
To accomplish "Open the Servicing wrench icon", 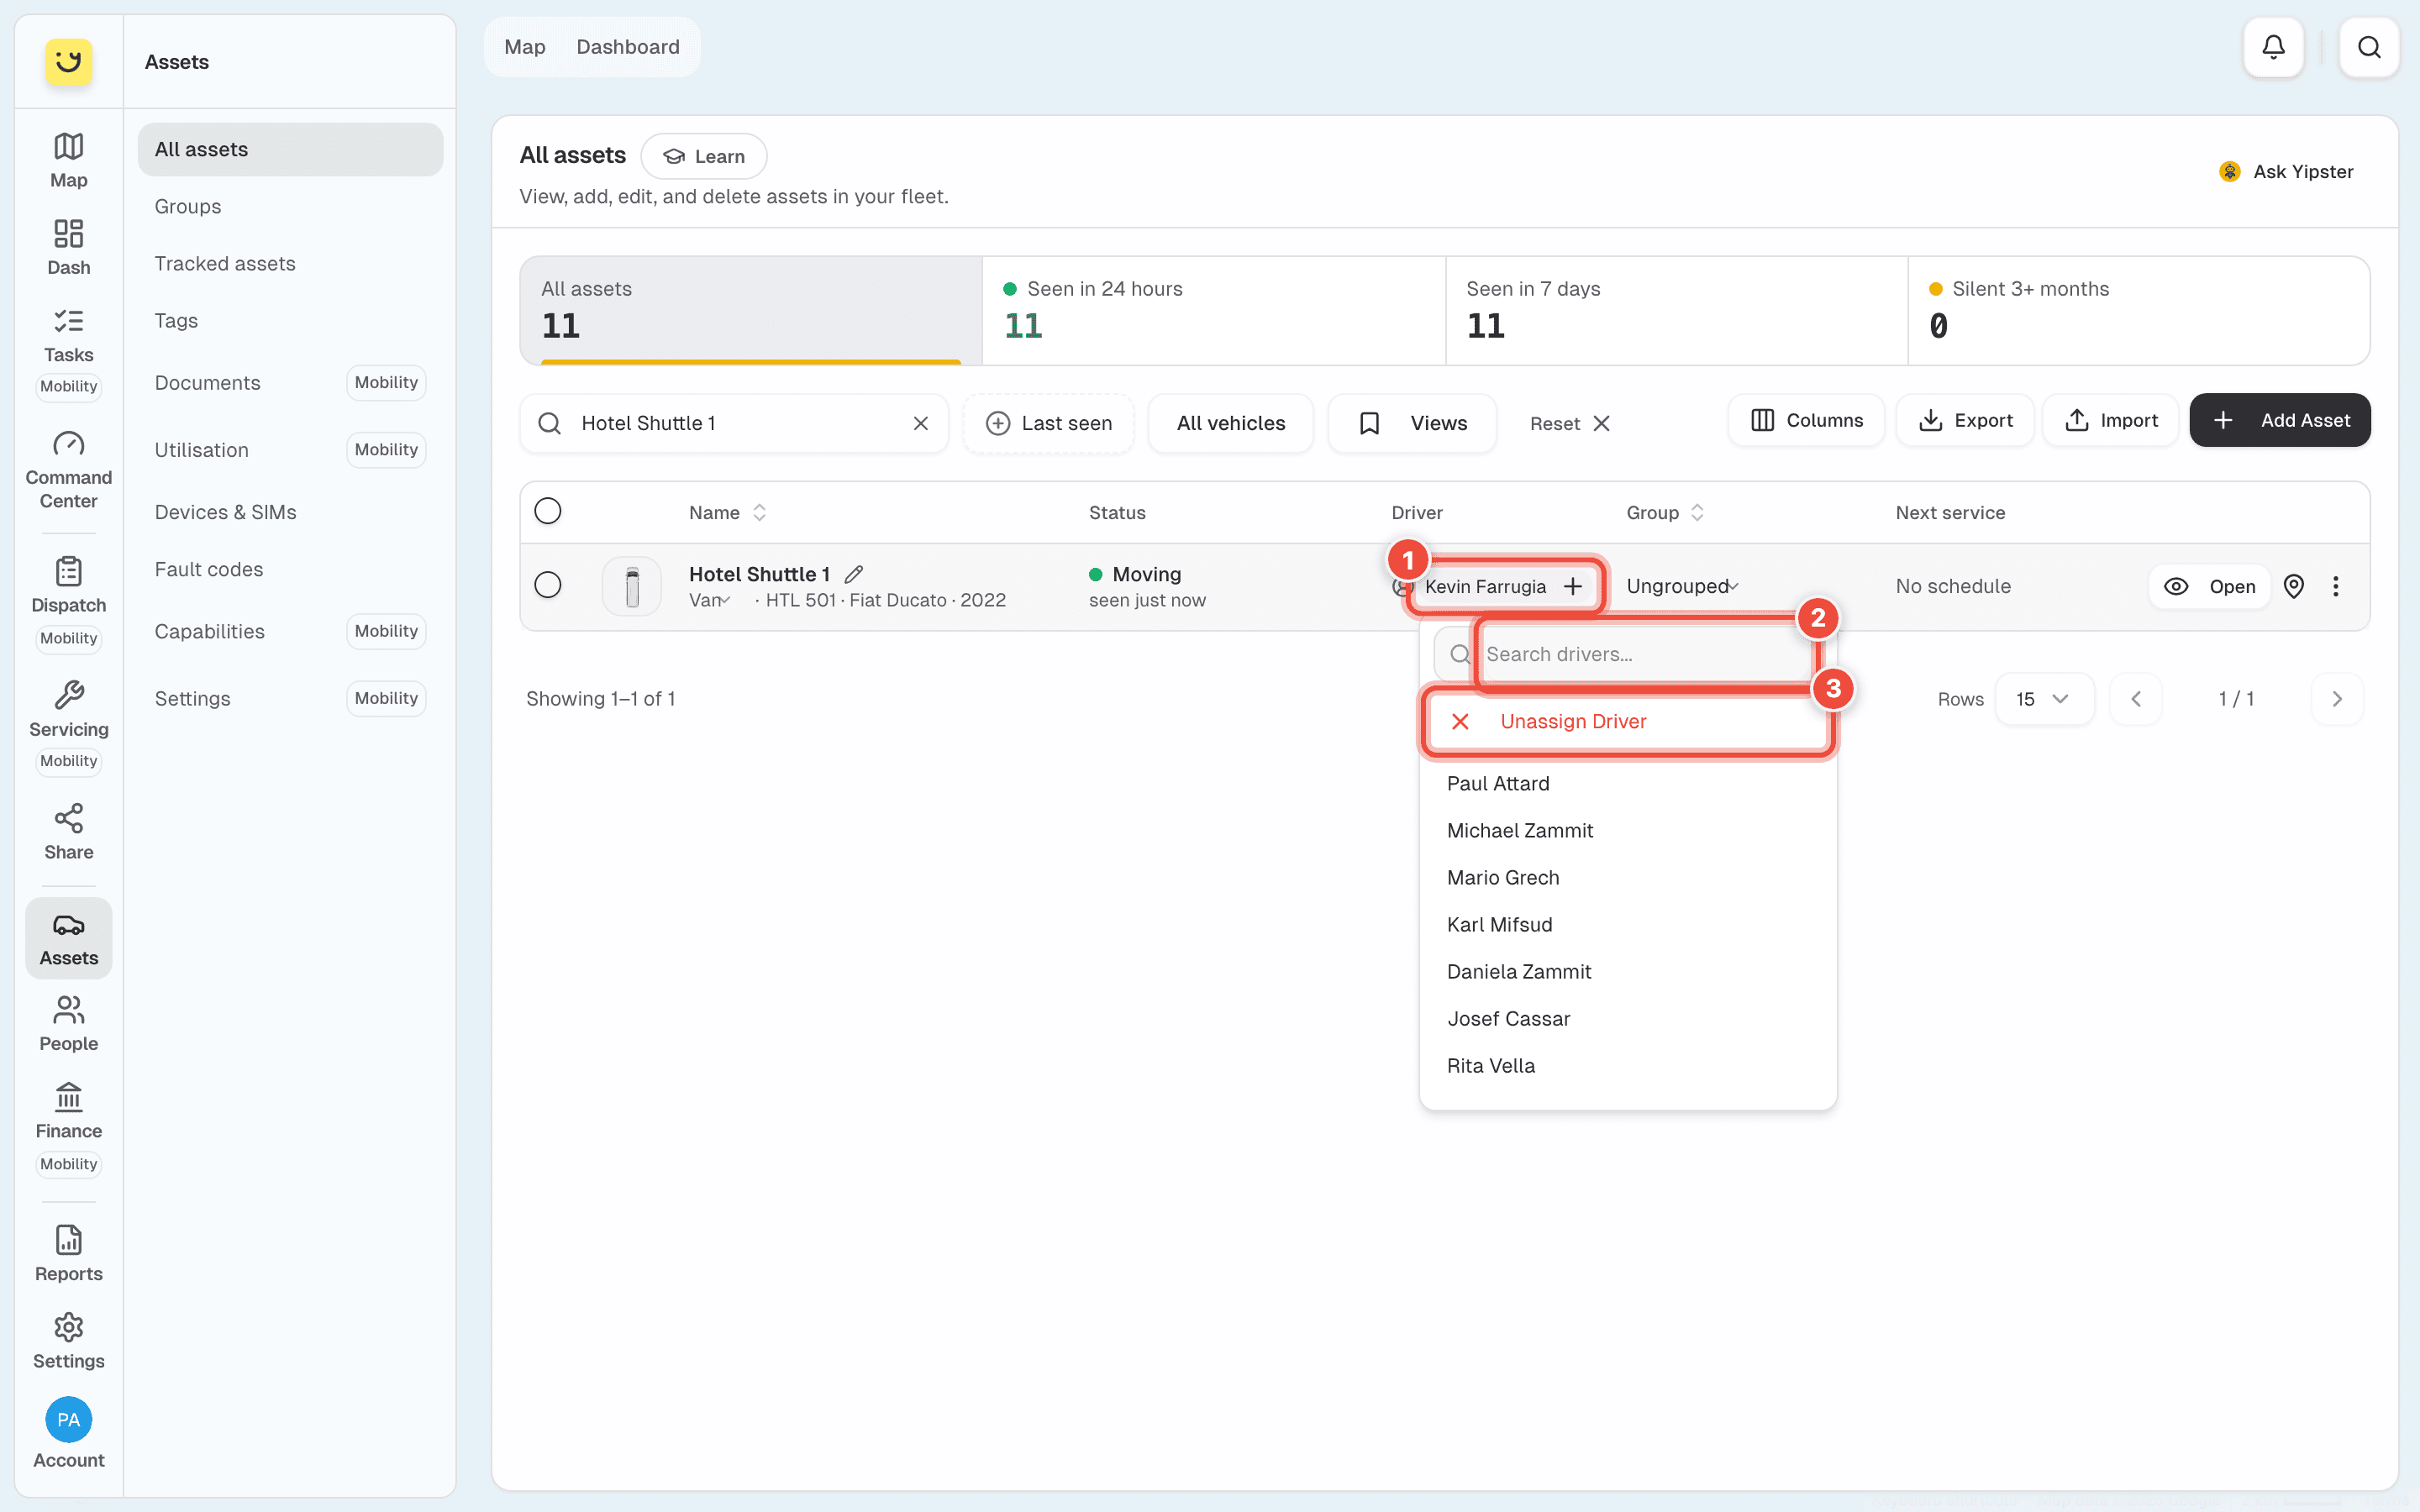I will pos(68,709).
